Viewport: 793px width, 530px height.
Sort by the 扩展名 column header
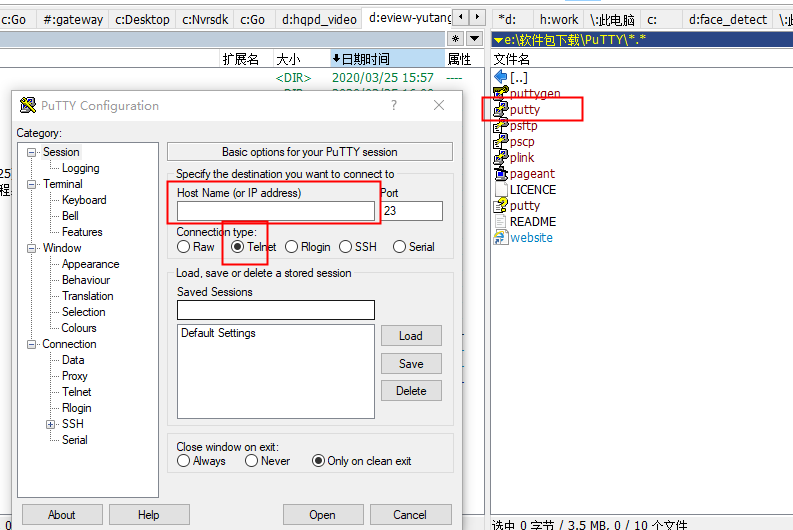point(246,59)
